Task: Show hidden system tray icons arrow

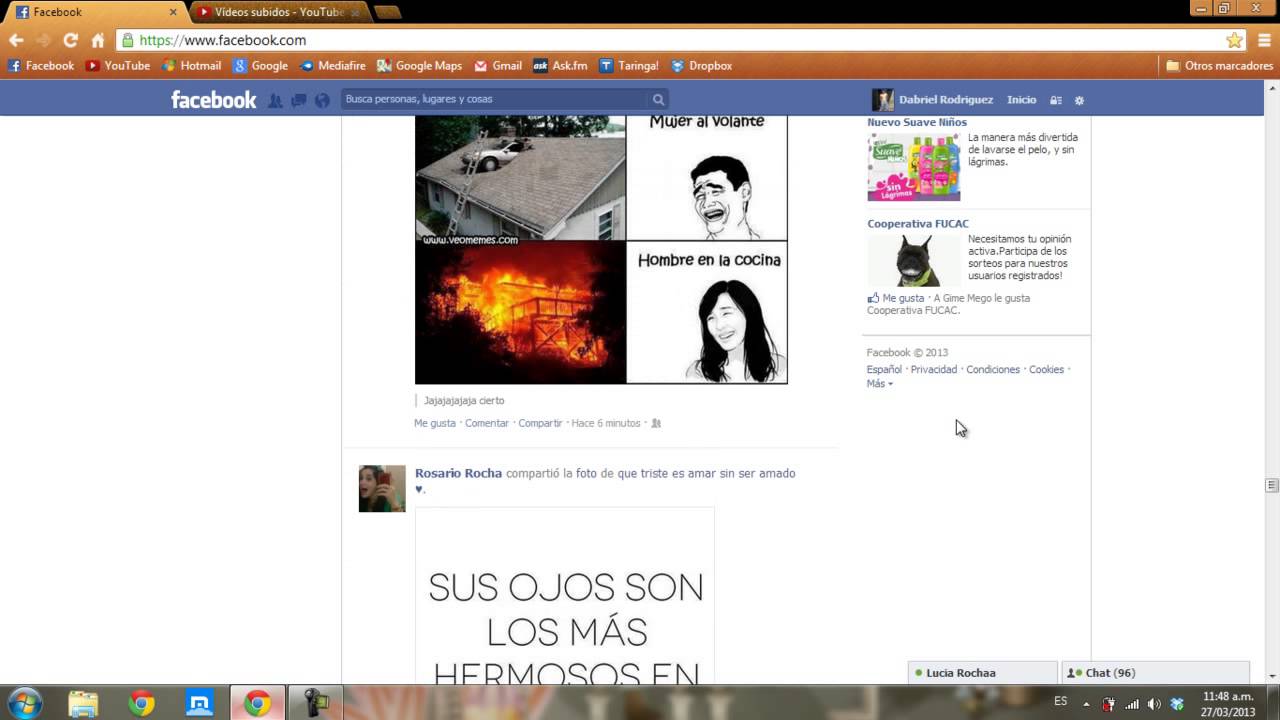Action: [1086, 703]
